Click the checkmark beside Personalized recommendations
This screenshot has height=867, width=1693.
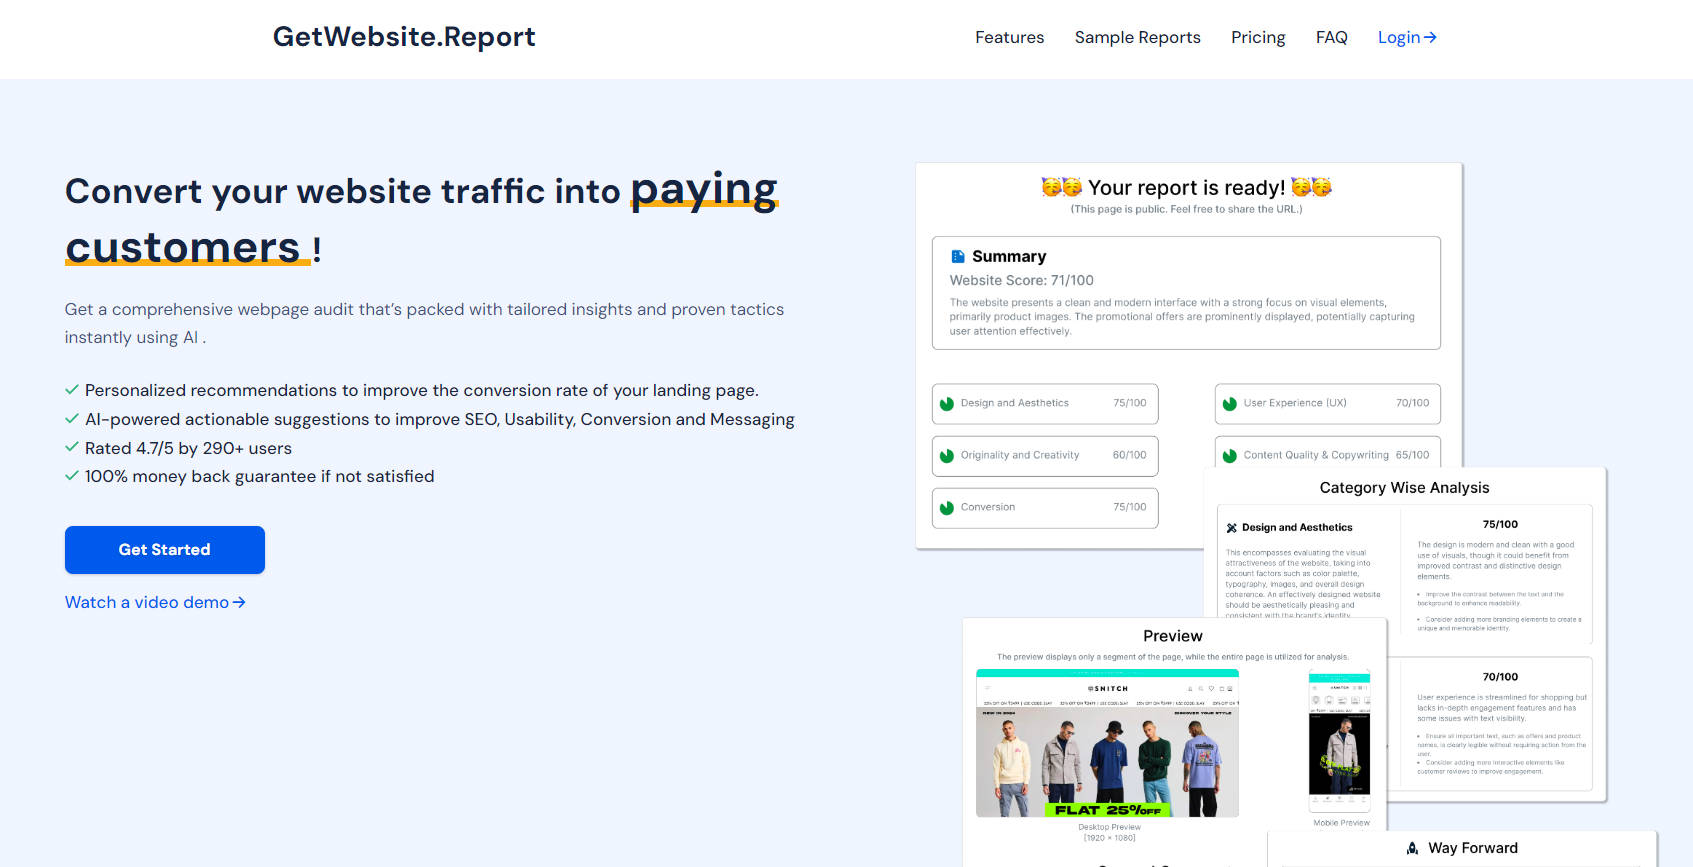(72, 390)
